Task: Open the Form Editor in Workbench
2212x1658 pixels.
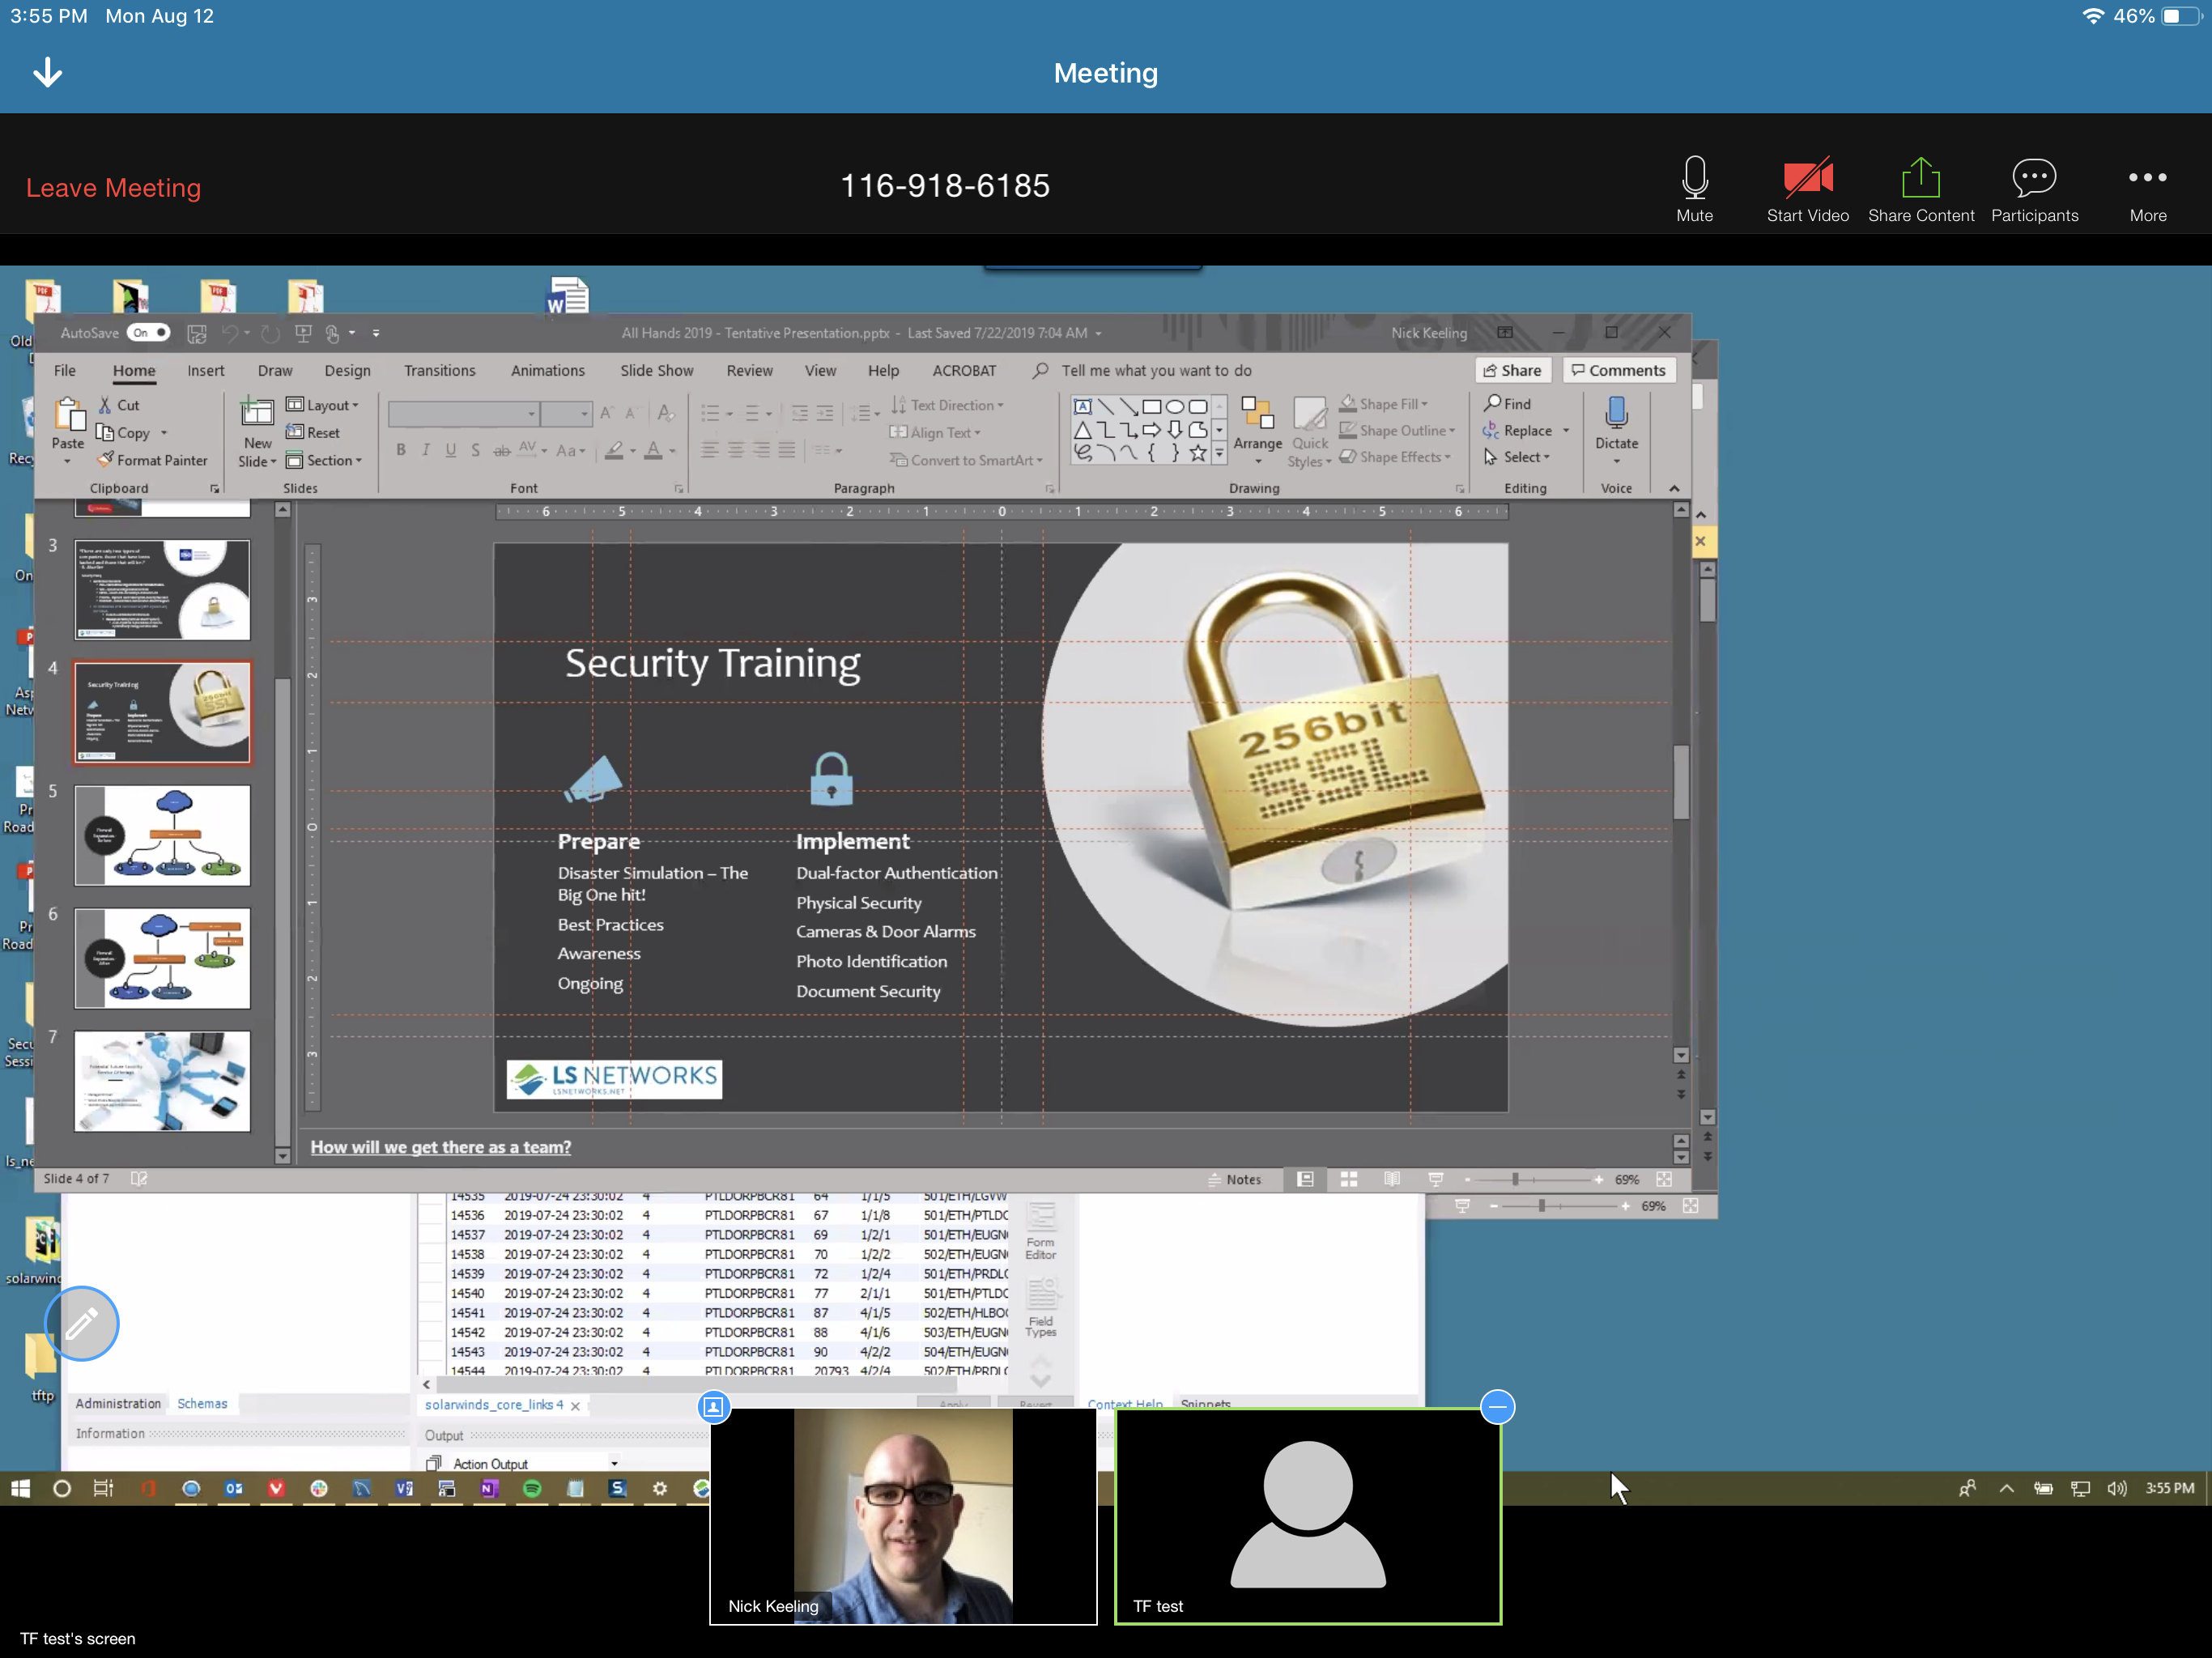Action: coord(1040,1230)
